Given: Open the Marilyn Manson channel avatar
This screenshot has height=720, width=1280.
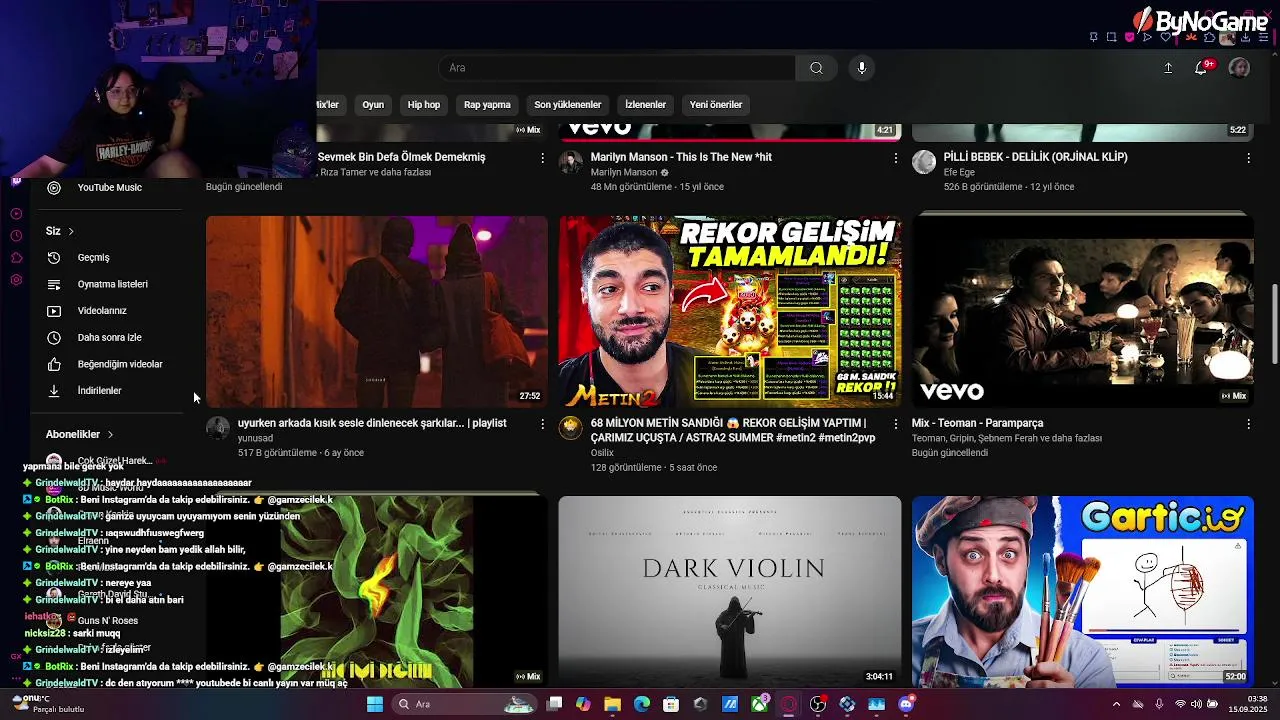Looking at the screenshot, I should click(x=571, y=162).
